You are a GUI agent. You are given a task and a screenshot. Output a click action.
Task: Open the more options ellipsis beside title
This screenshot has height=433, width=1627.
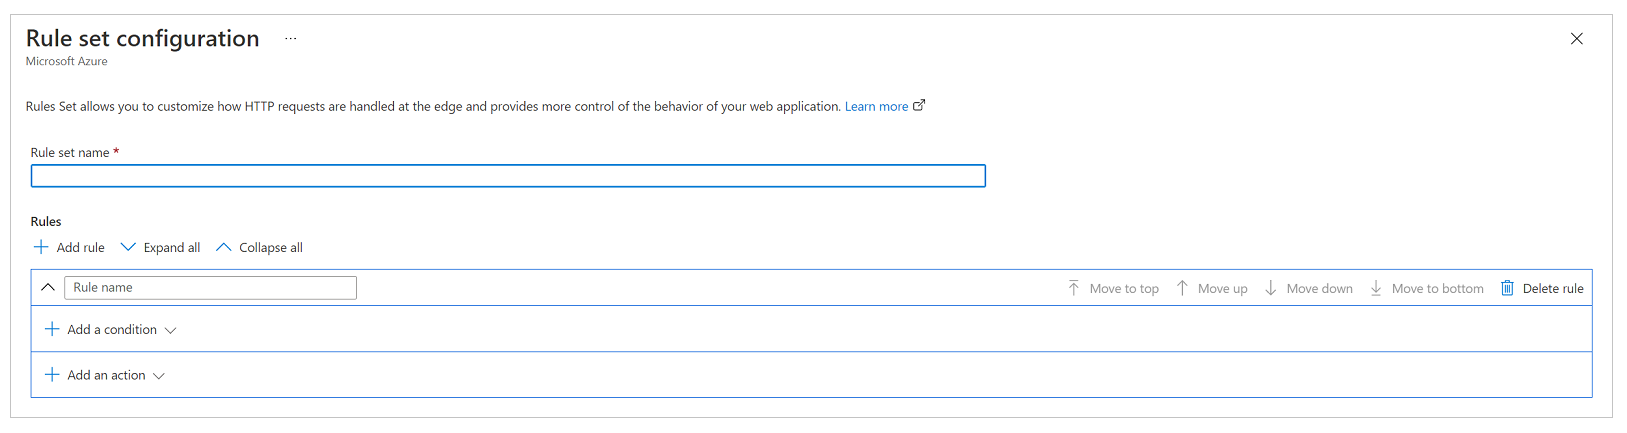(290, 39)
